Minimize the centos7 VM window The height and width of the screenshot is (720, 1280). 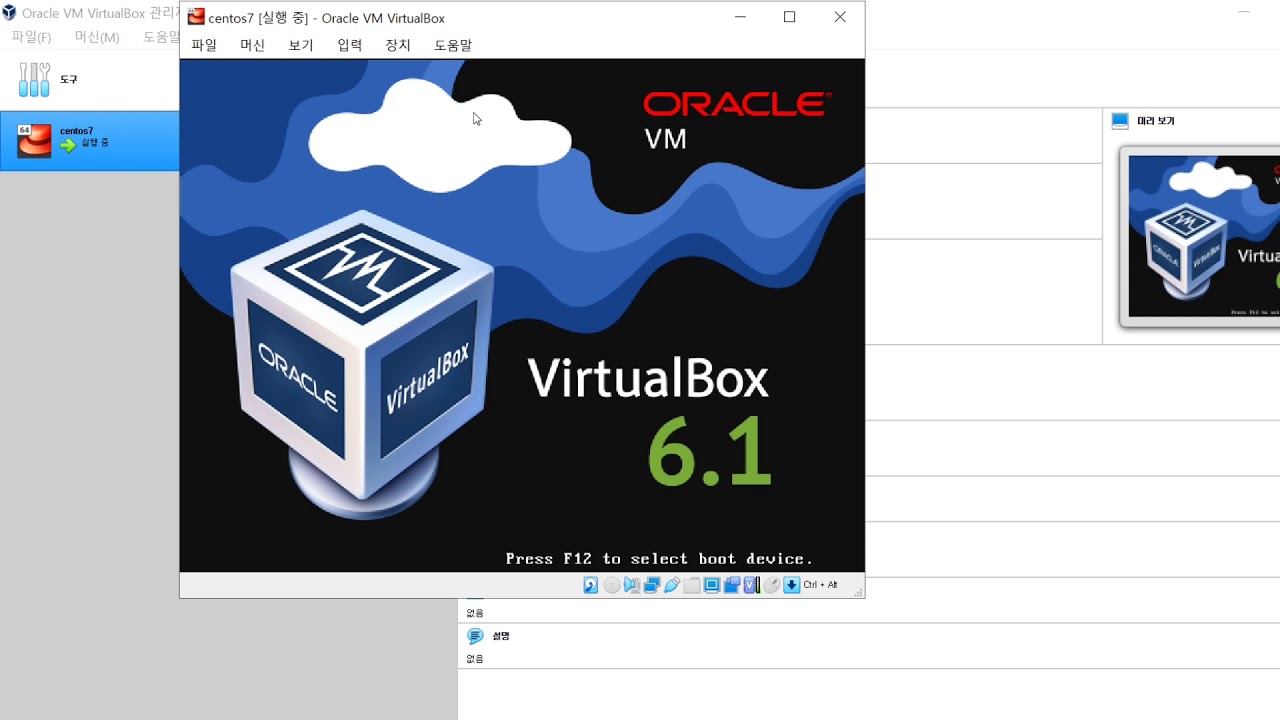coord(740,17)
